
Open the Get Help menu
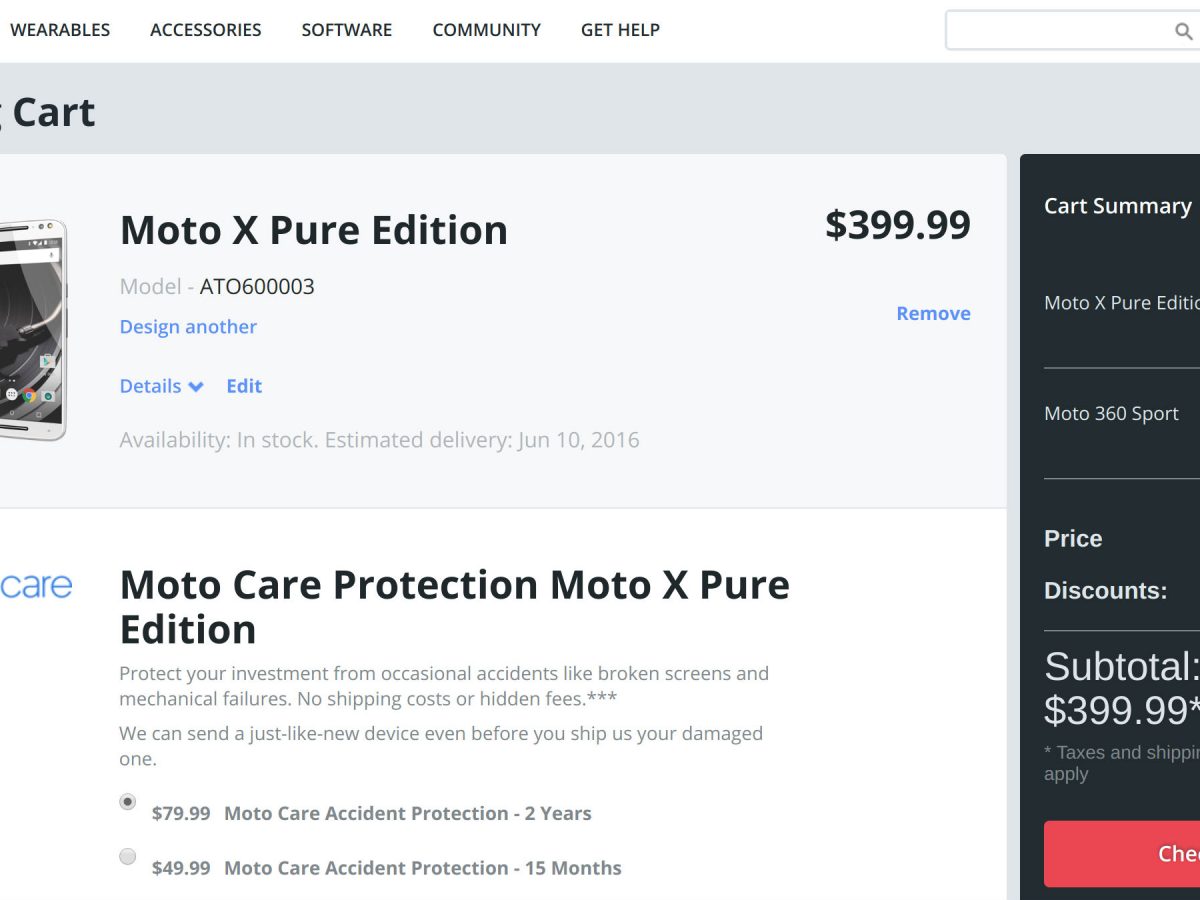tap(620, 30)
